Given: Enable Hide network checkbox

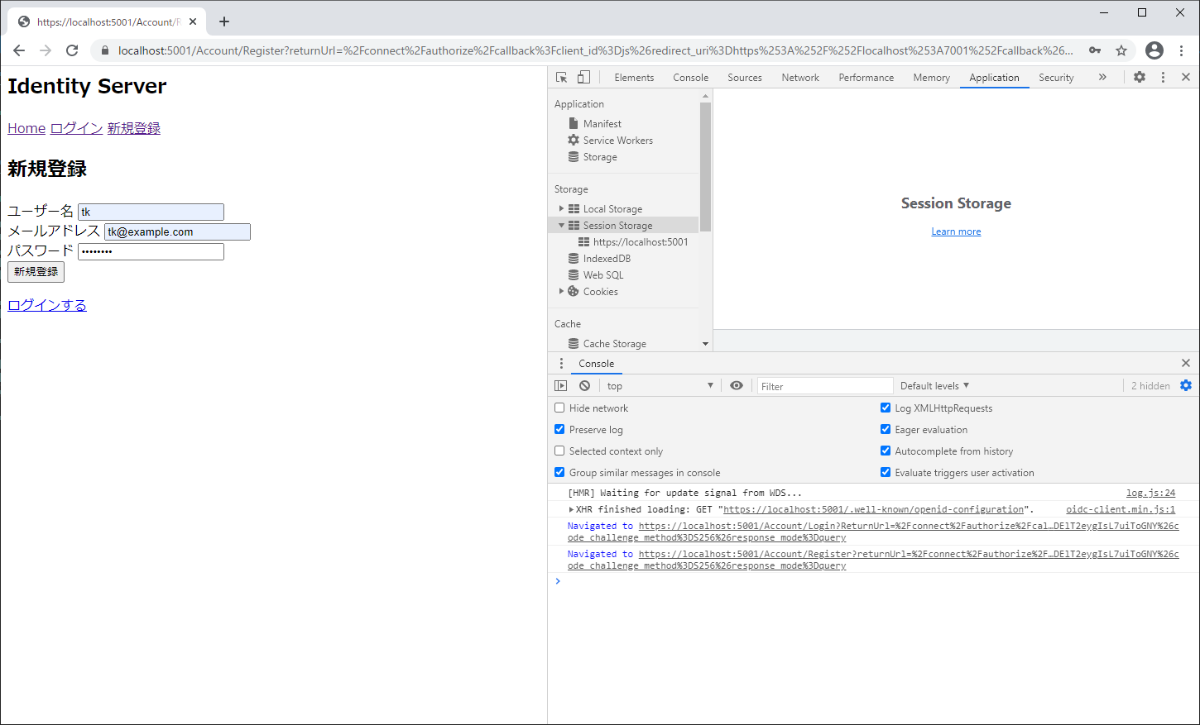Looking at the screenshot, I should [559, 408].
